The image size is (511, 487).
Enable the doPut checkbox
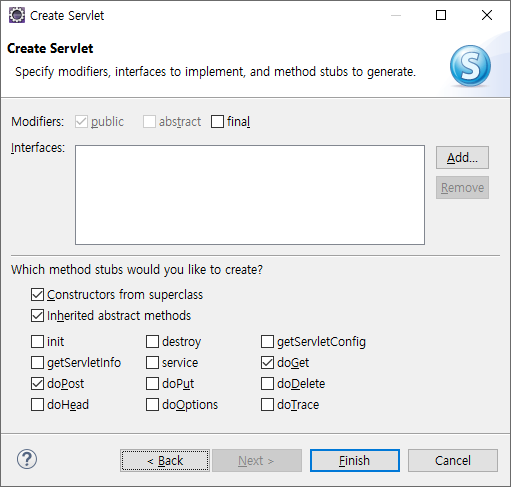152,384
